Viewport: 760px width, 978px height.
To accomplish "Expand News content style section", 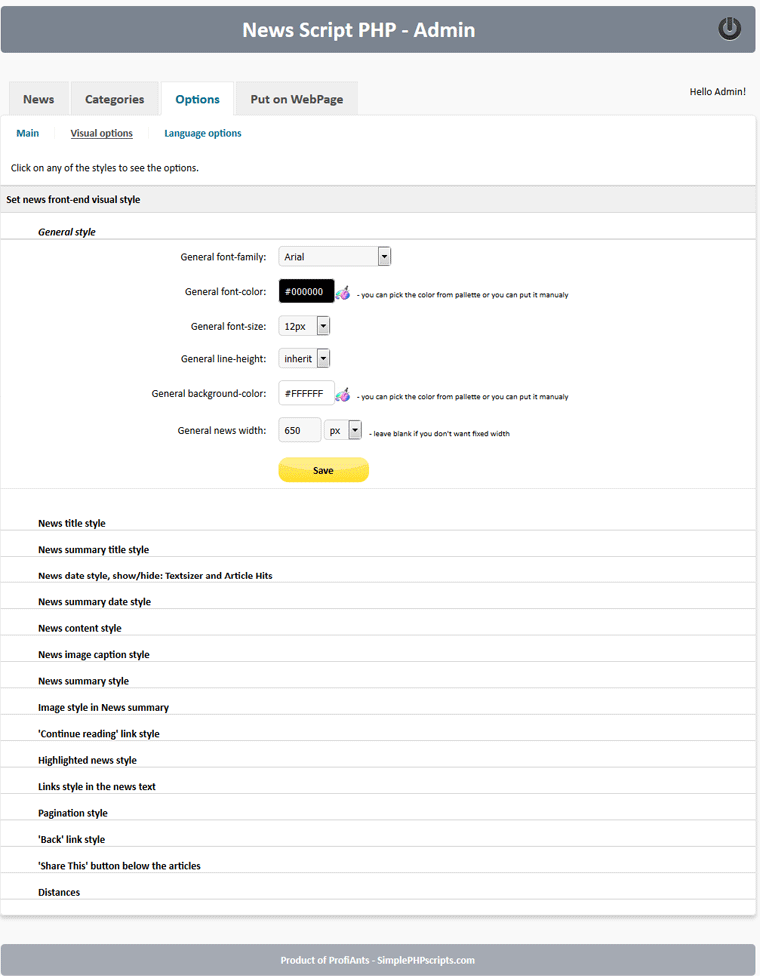I will click(80, 628).
